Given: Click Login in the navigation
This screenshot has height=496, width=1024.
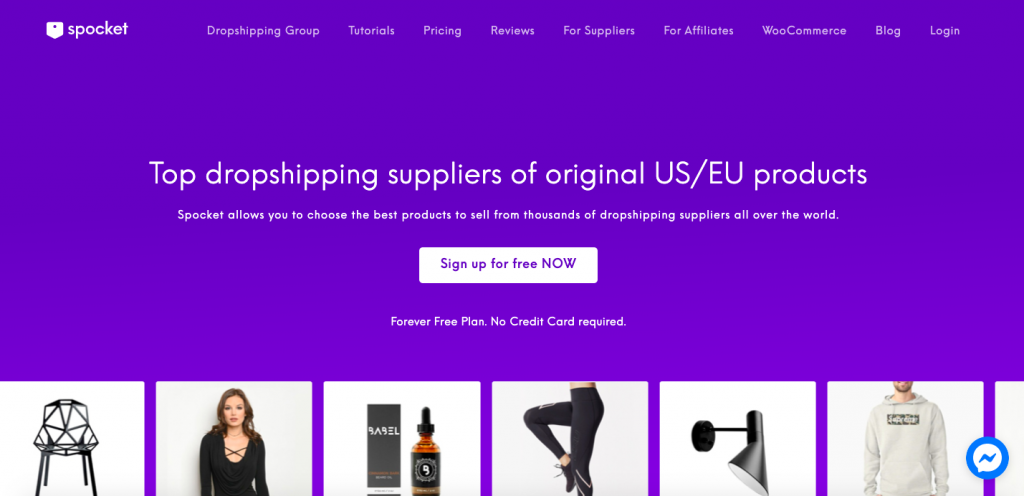Looking at the screenshot, I should [944, 31].
